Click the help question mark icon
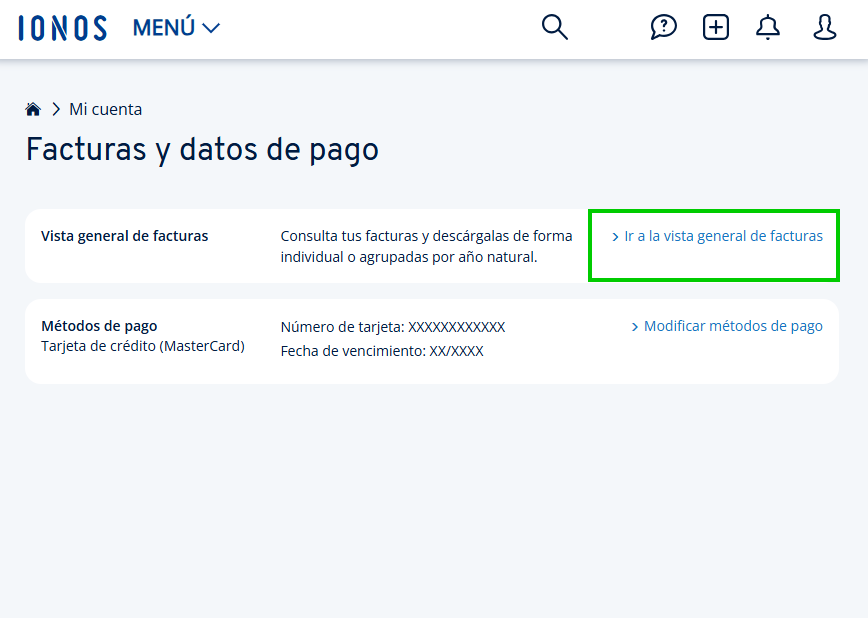 click(663, 27)
